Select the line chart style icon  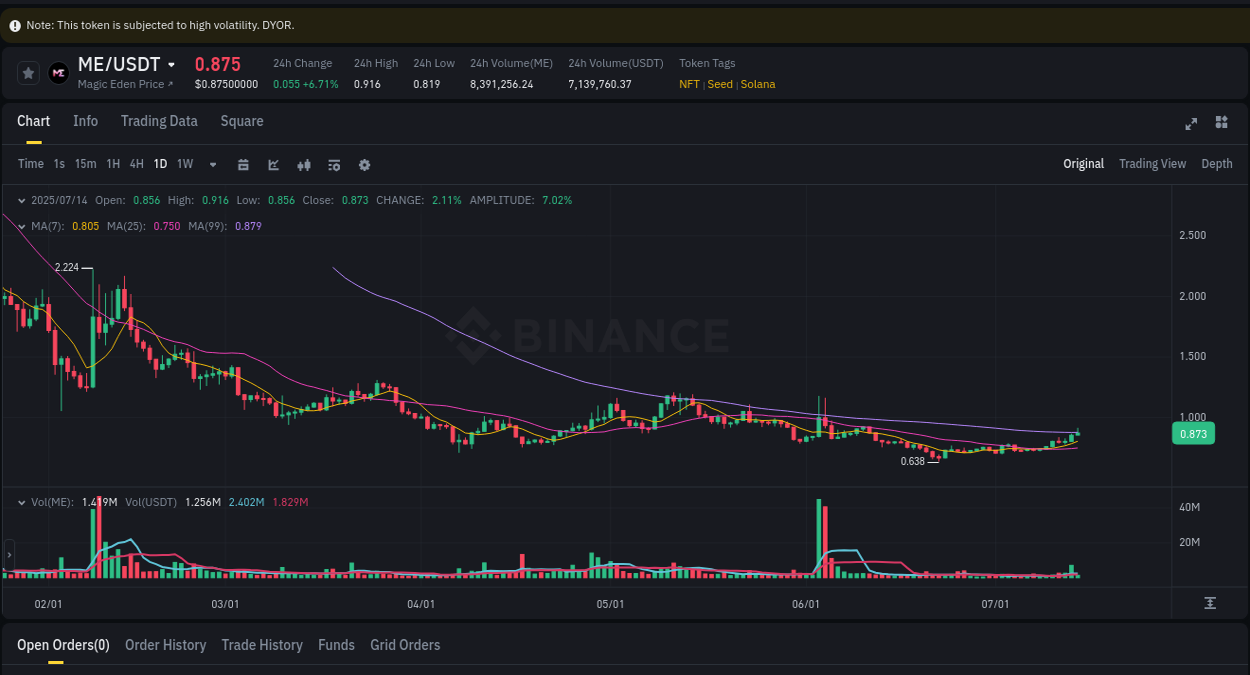273,164
